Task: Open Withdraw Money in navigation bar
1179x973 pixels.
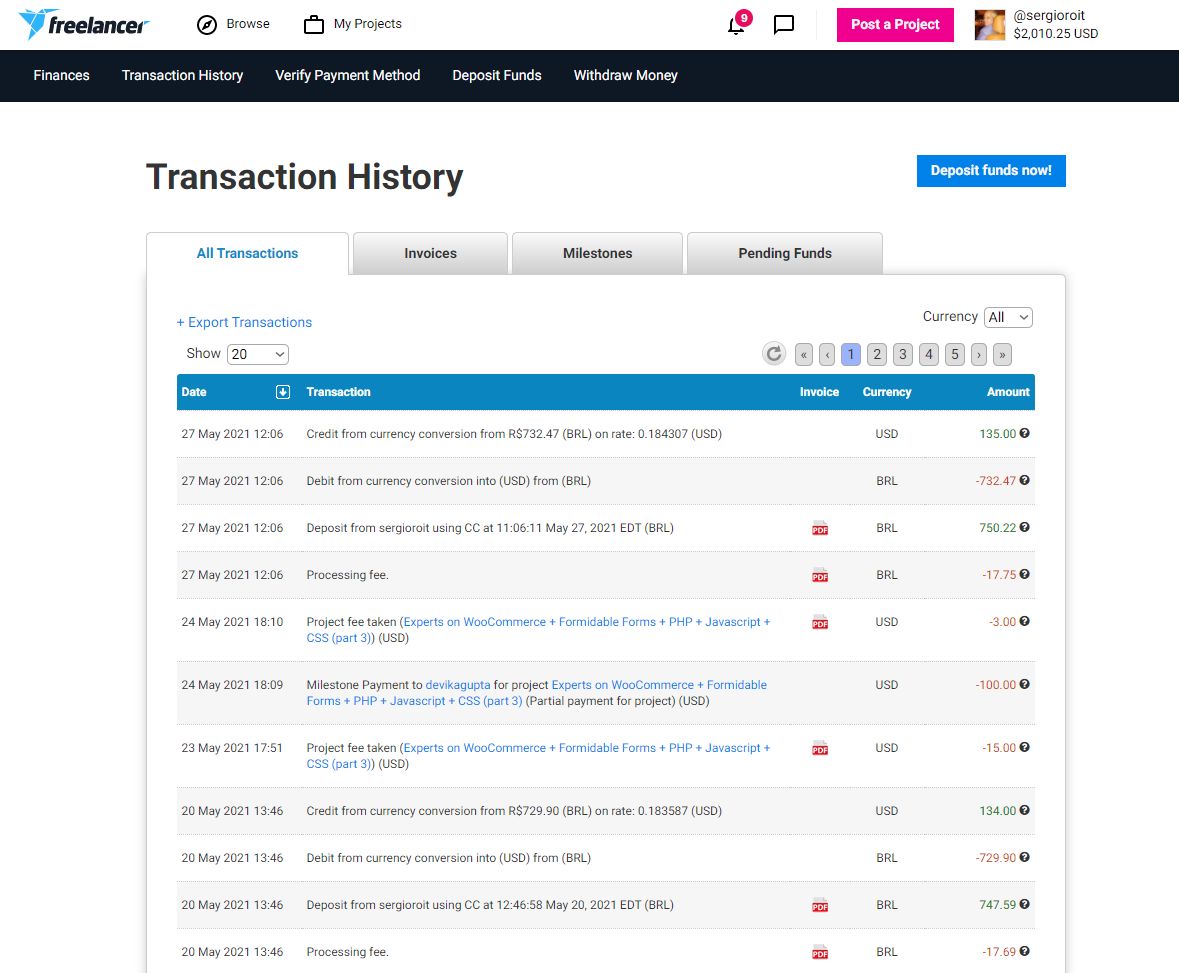Action: (626, 75)
